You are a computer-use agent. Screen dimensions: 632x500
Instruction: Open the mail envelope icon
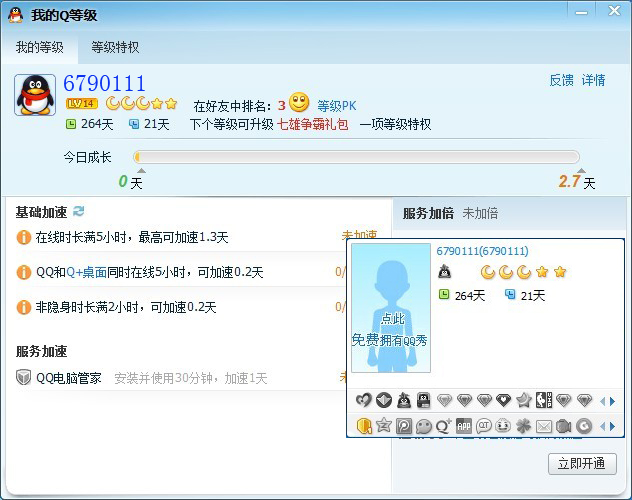[x=543, y=426]
